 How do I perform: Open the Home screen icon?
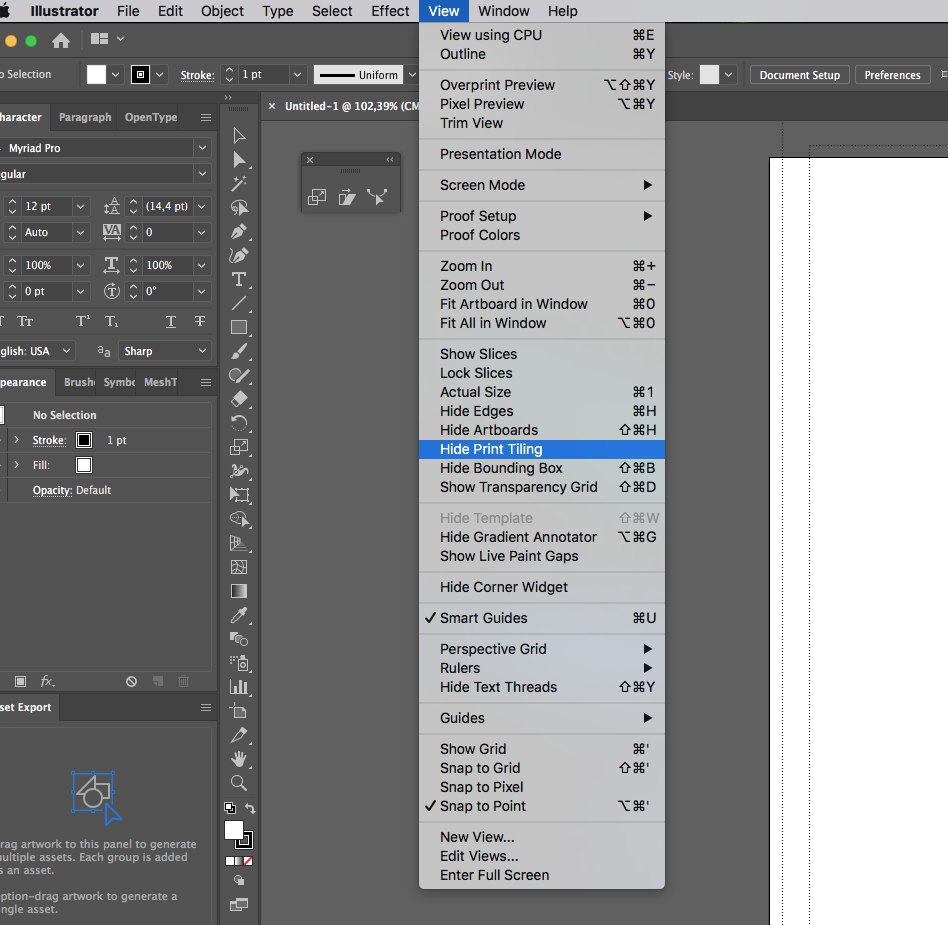click(60, 40)
